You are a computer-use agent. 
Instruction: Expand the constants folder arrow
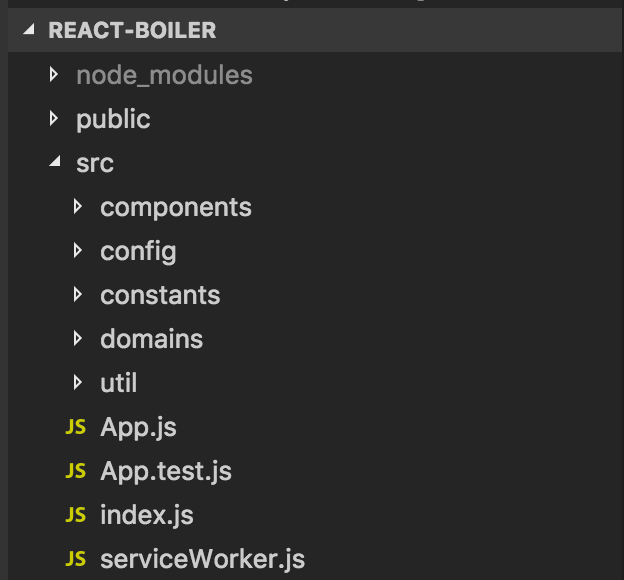click(78, 295)
